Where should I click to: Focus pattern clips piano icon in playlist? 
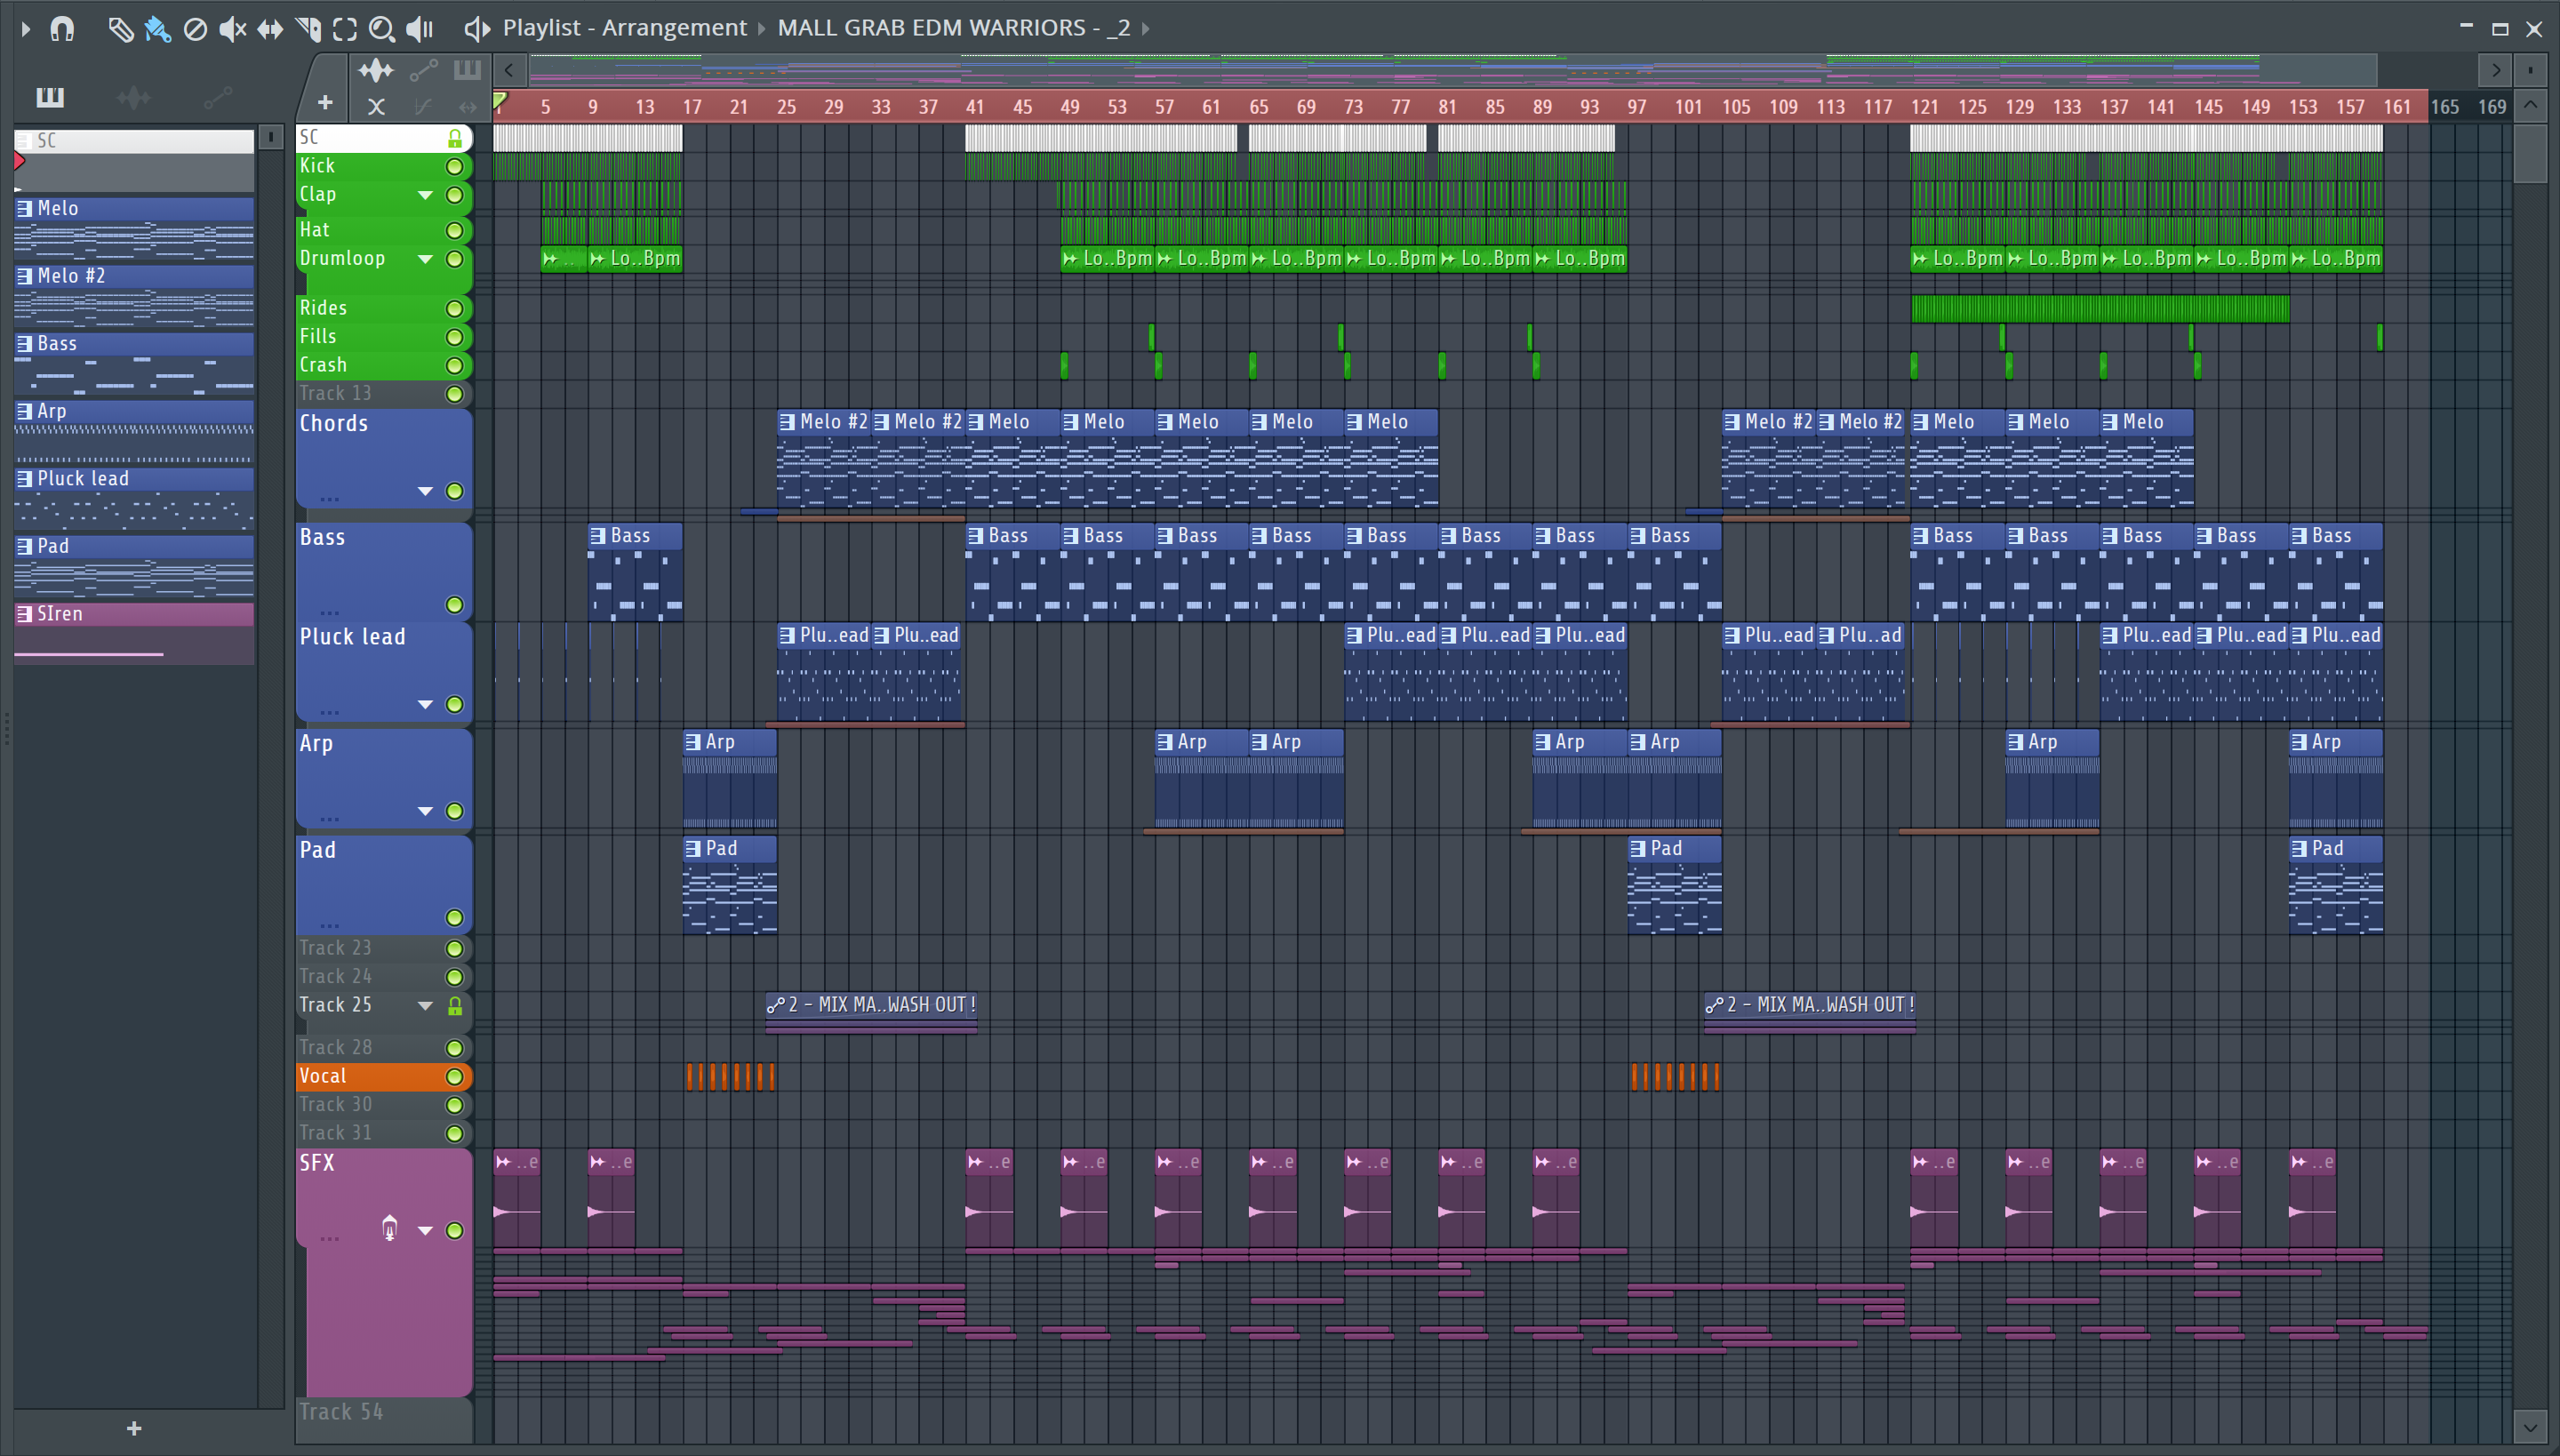[x=467, y=70]
